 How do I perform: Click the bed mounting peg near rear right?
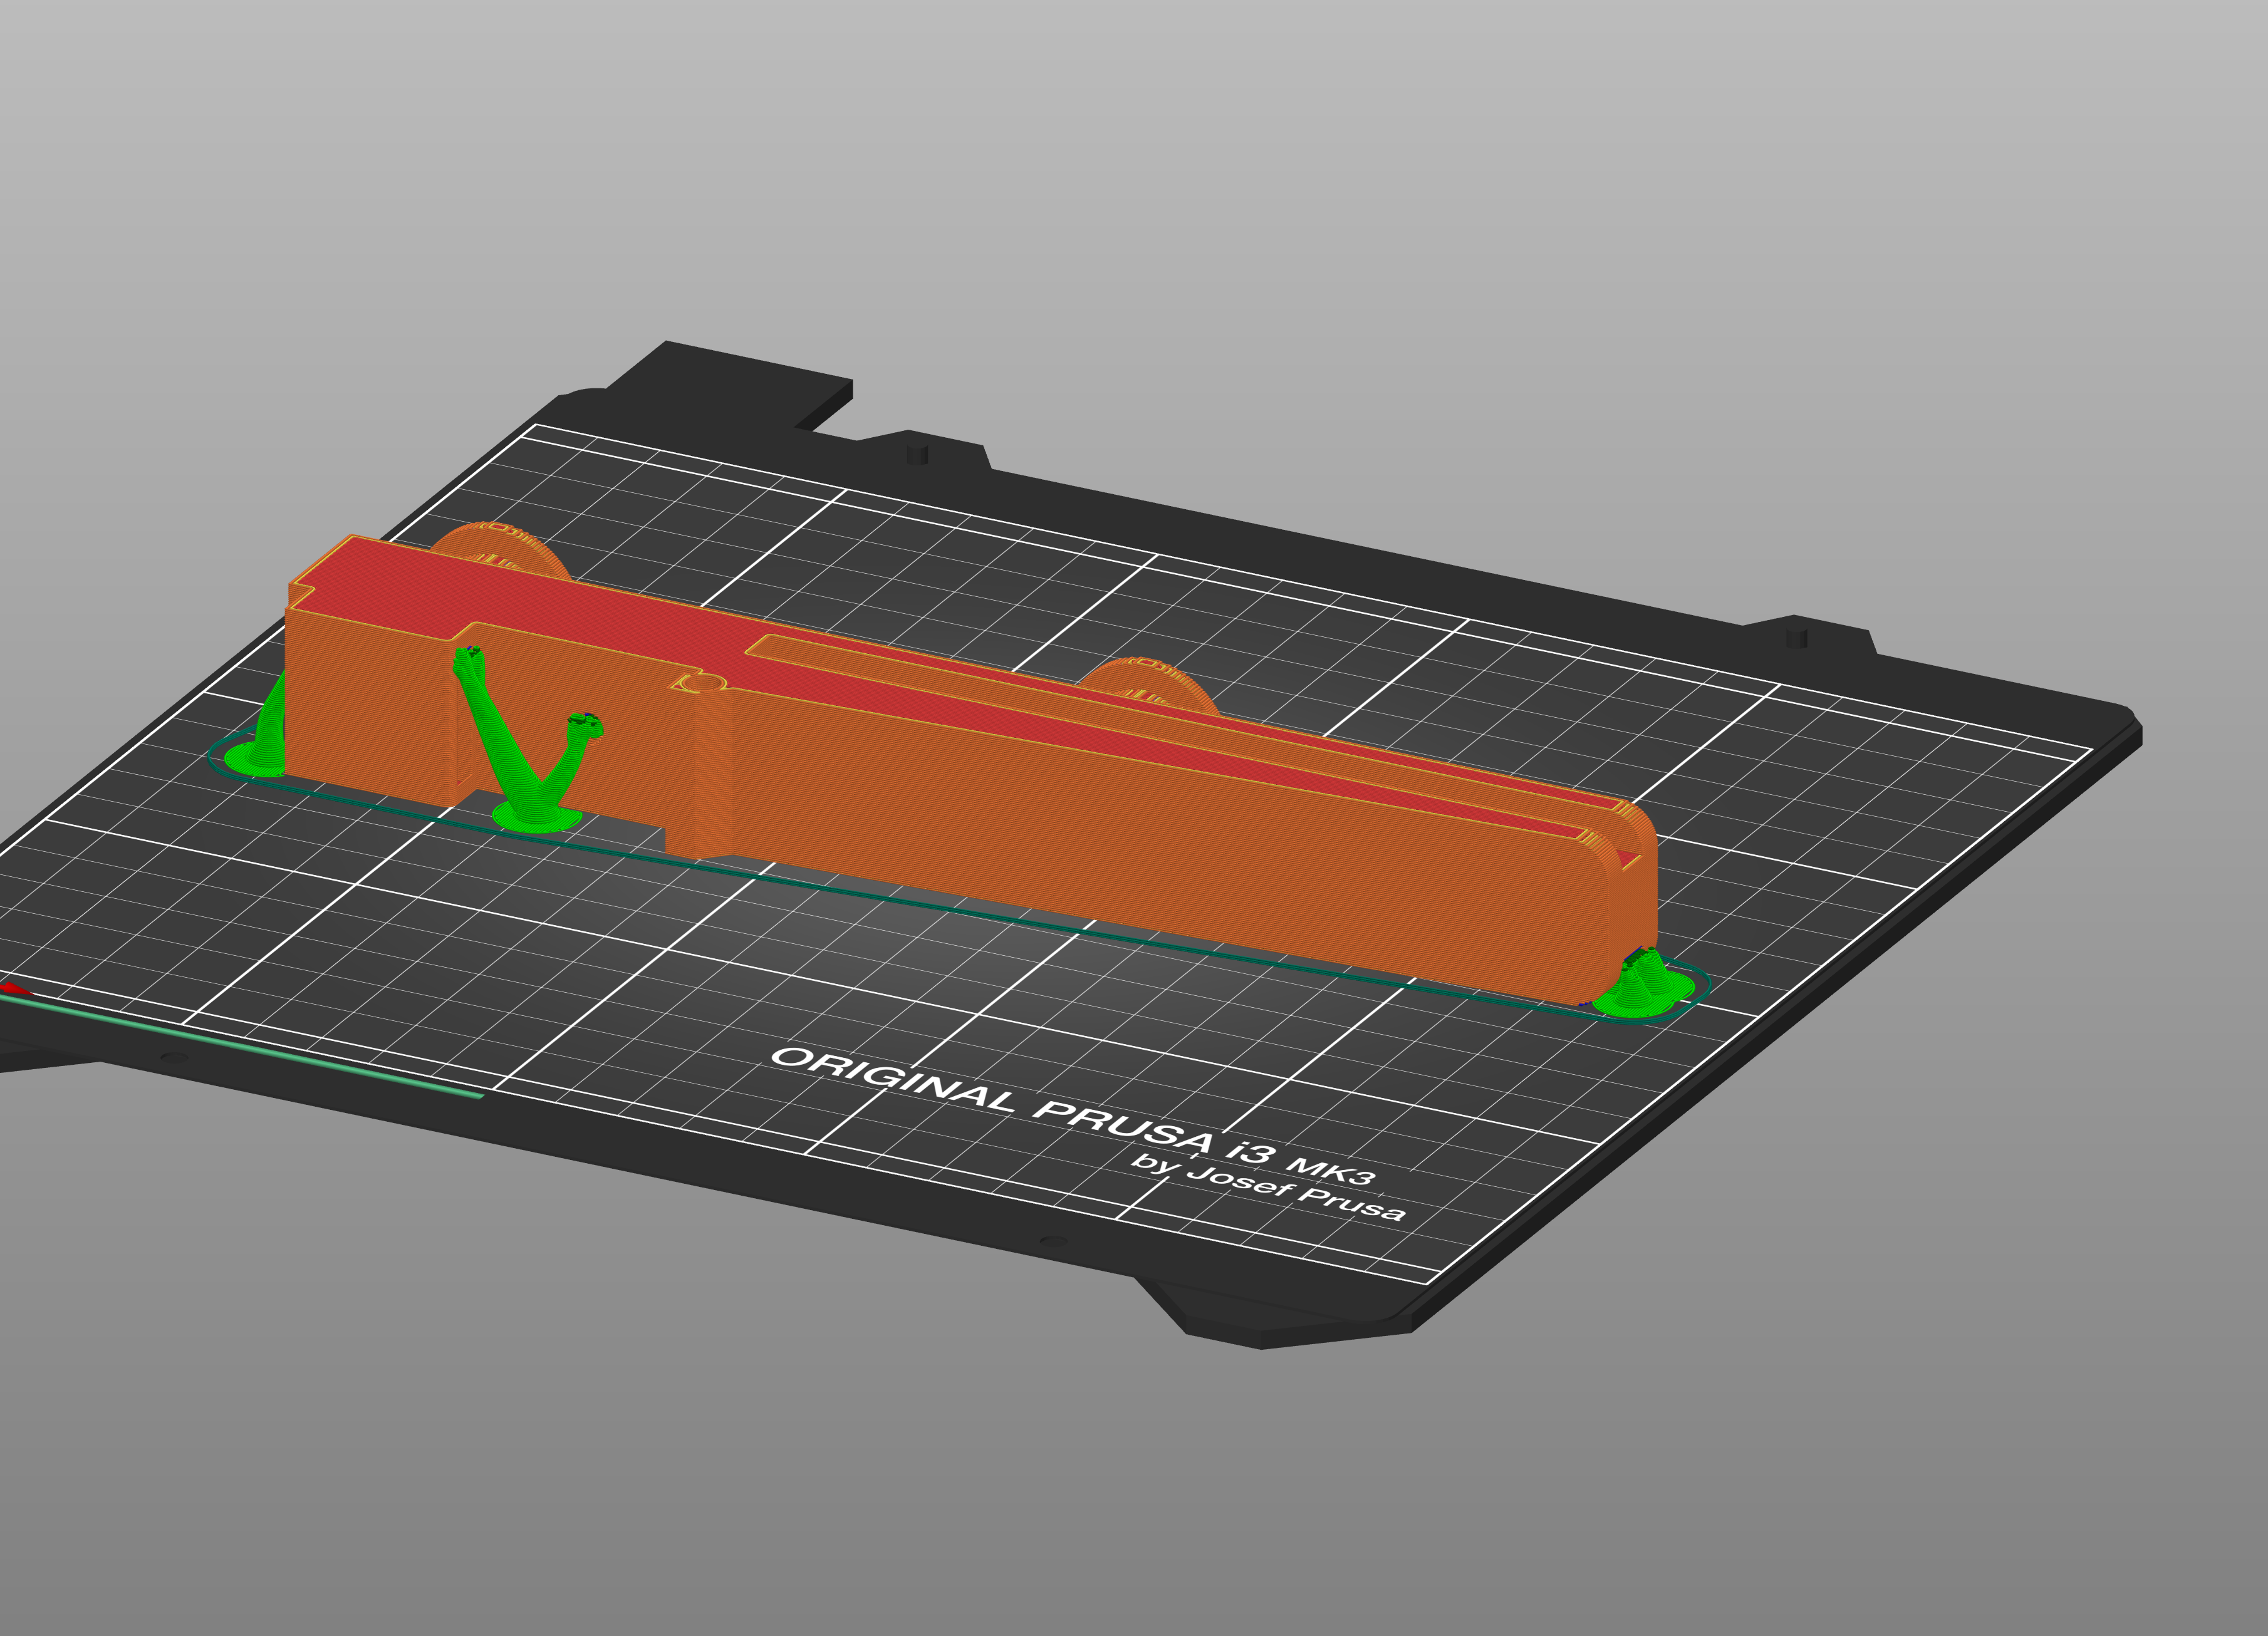coord(1796,637)
